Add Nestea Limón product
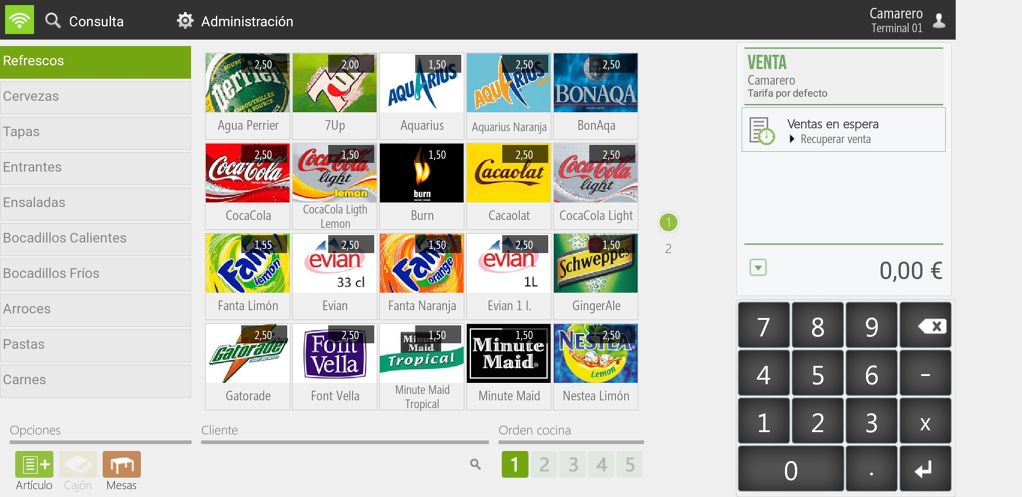 coord(596,367)
